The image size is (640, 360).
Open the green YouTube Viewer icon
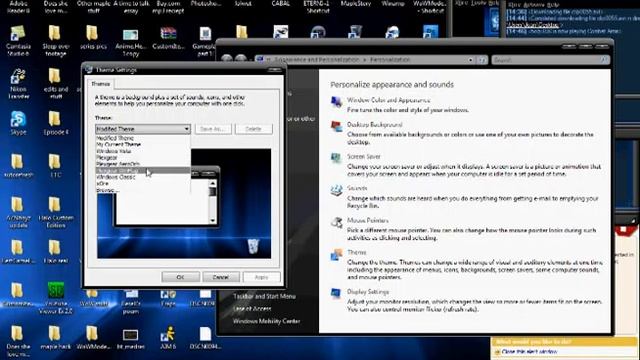point(56,290)
